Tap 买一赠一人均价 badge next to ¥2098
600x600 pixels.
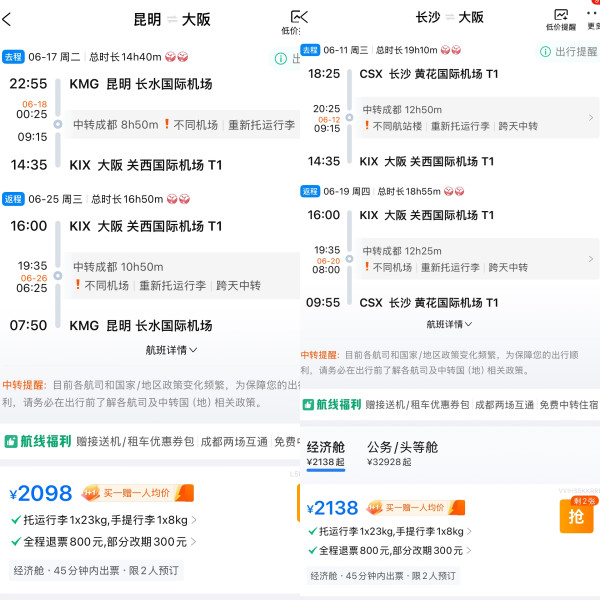point(137,493)
